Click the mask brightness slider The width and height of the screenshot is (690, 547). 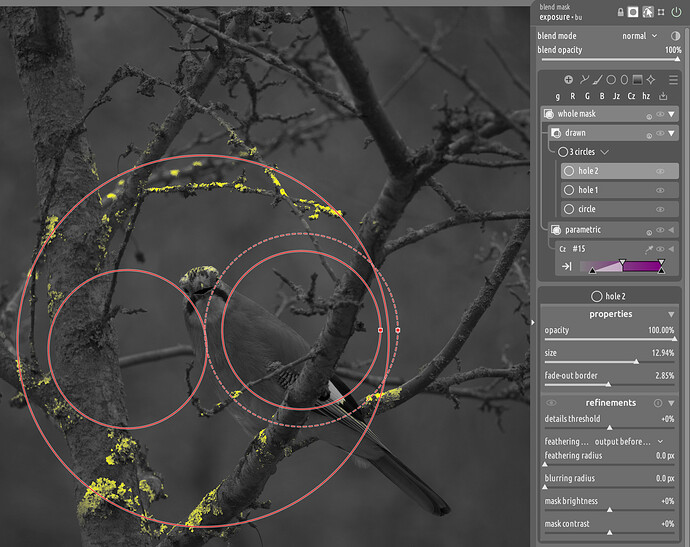pos(609,510)
